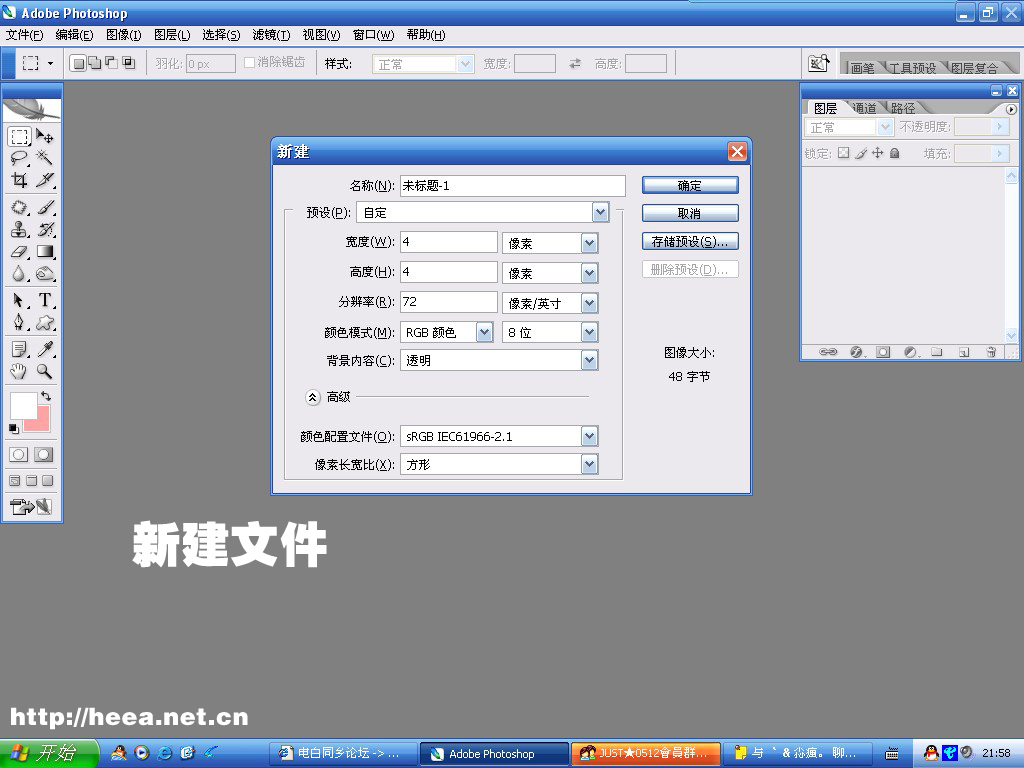Toggle lock transparent pixels in Layers panel

[843, 153]
